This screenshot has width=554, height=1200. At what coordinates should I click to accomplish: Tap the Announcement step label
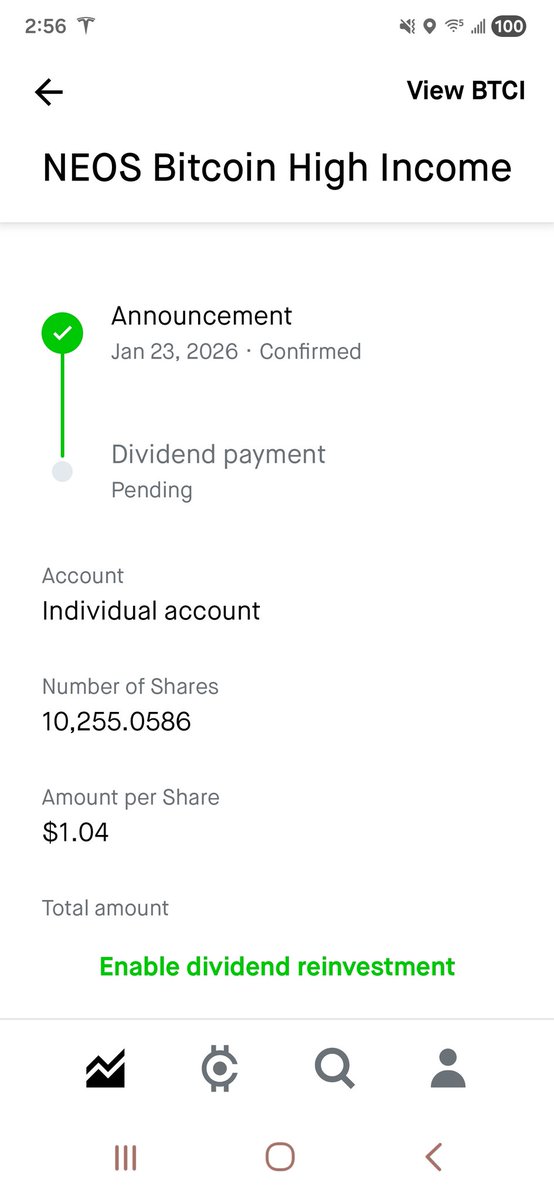point(202,316)
